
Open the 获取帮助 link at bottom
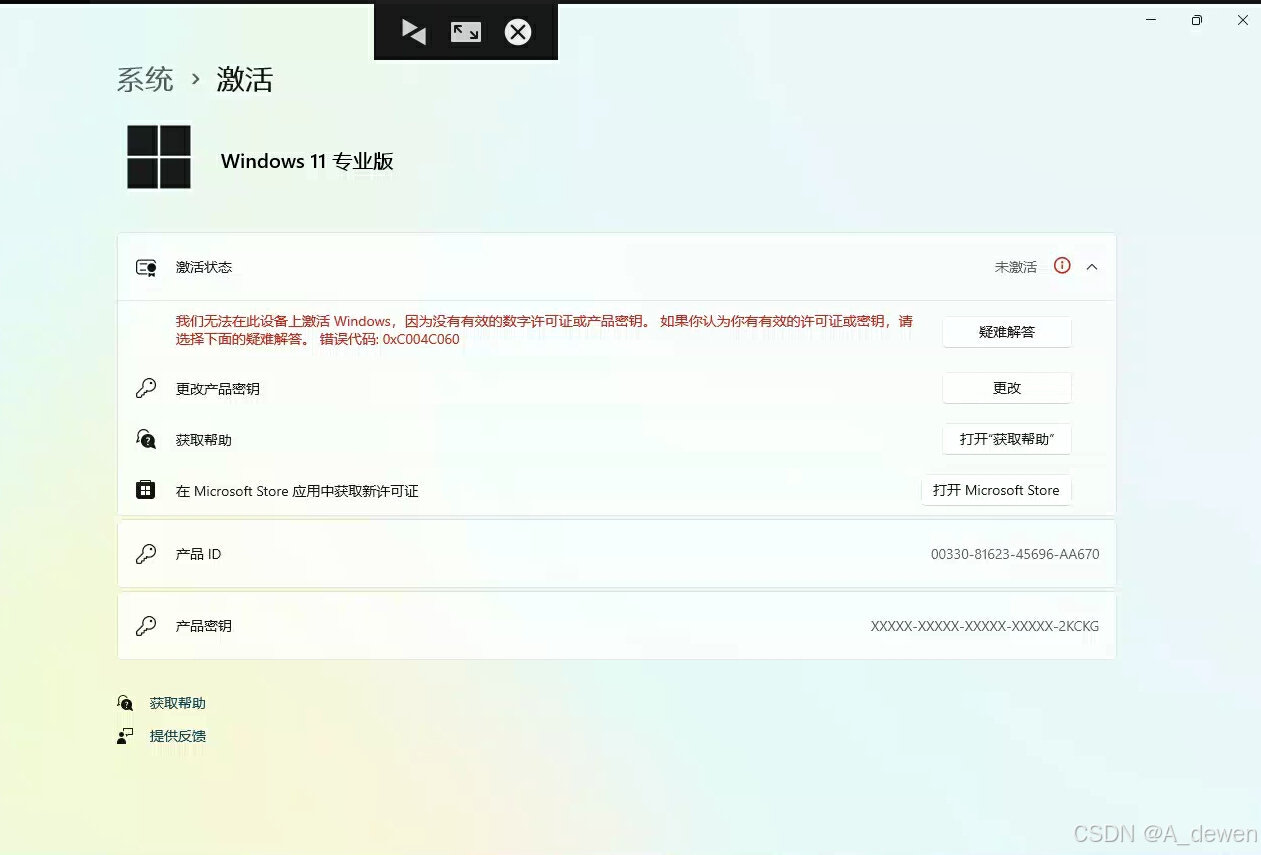pyautogui.click(x=178, y=703)
